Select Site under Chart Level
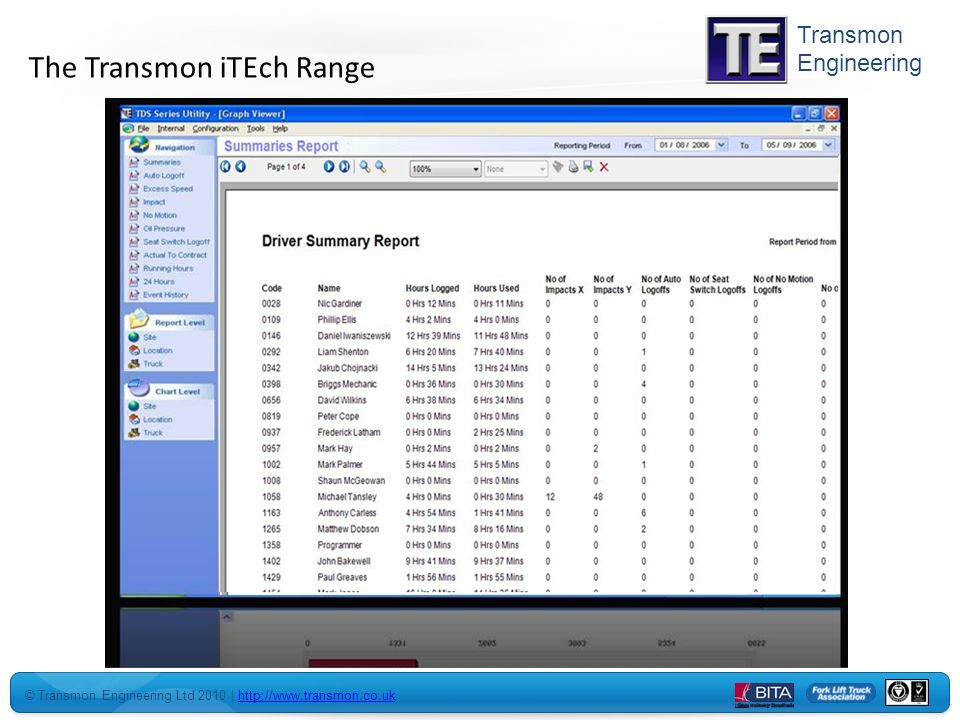The height and width of the screenshot is (720, 960). 149,406
